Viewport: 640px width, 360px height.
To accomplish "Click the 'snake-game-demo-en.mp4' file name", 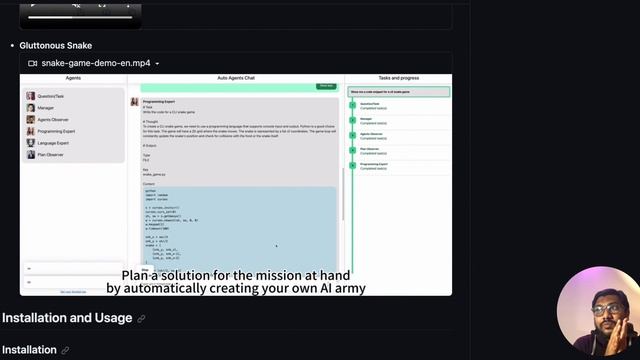I will tap(96, 63).
